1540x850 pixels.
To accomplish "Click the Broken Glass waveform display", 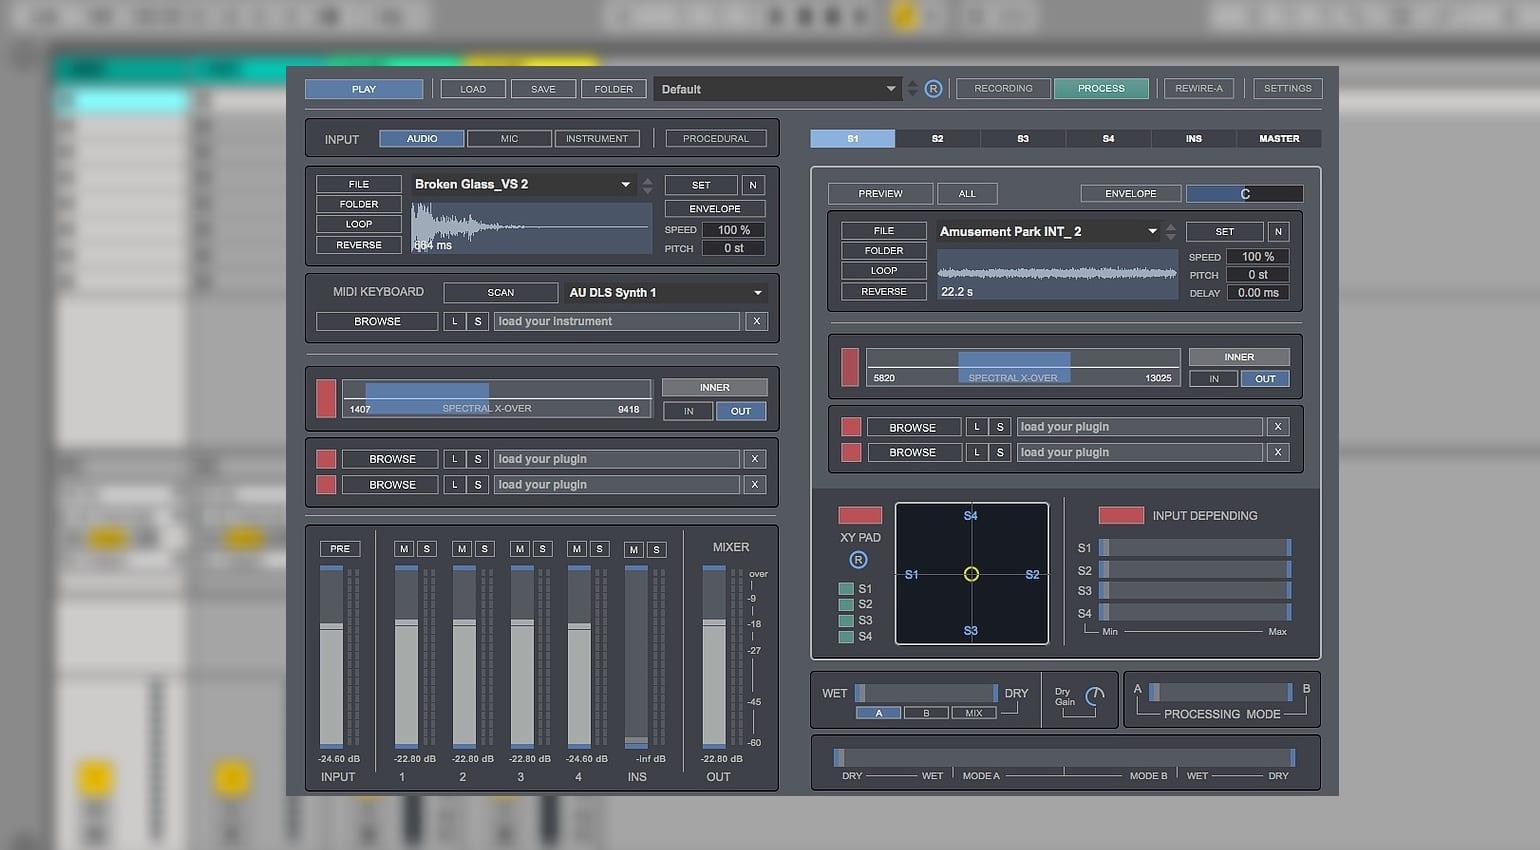I will tap(531, 228).
